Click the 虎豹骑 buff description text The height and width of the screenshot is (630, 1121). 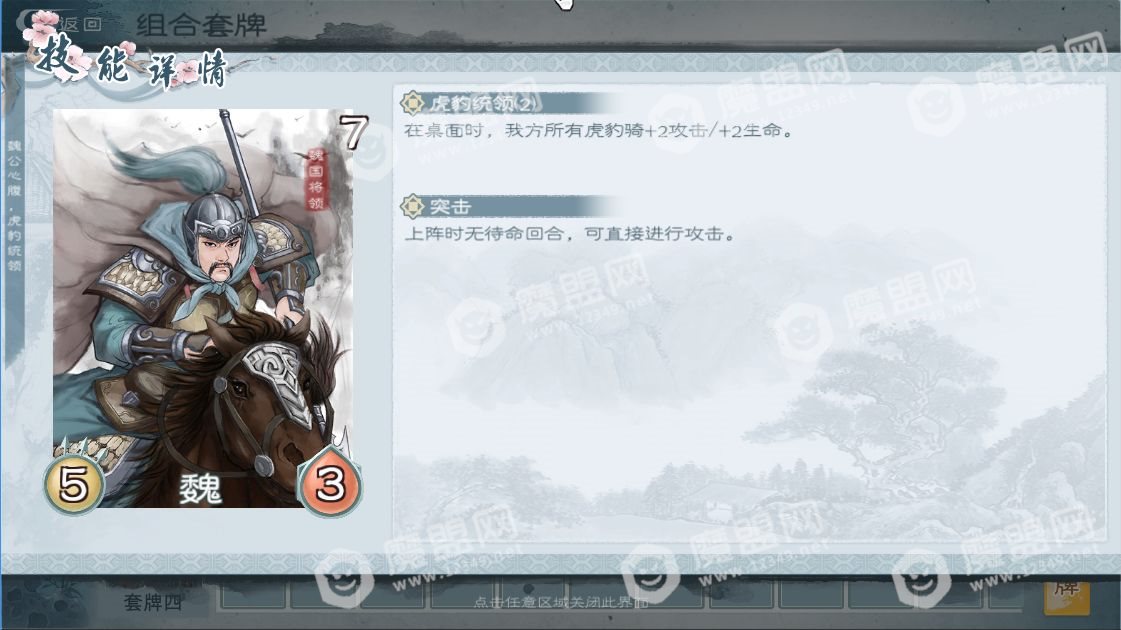click(599, 130)
